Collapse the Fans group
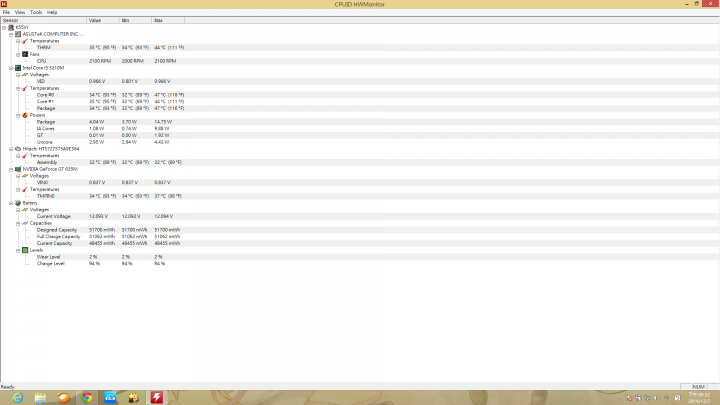 18,55
